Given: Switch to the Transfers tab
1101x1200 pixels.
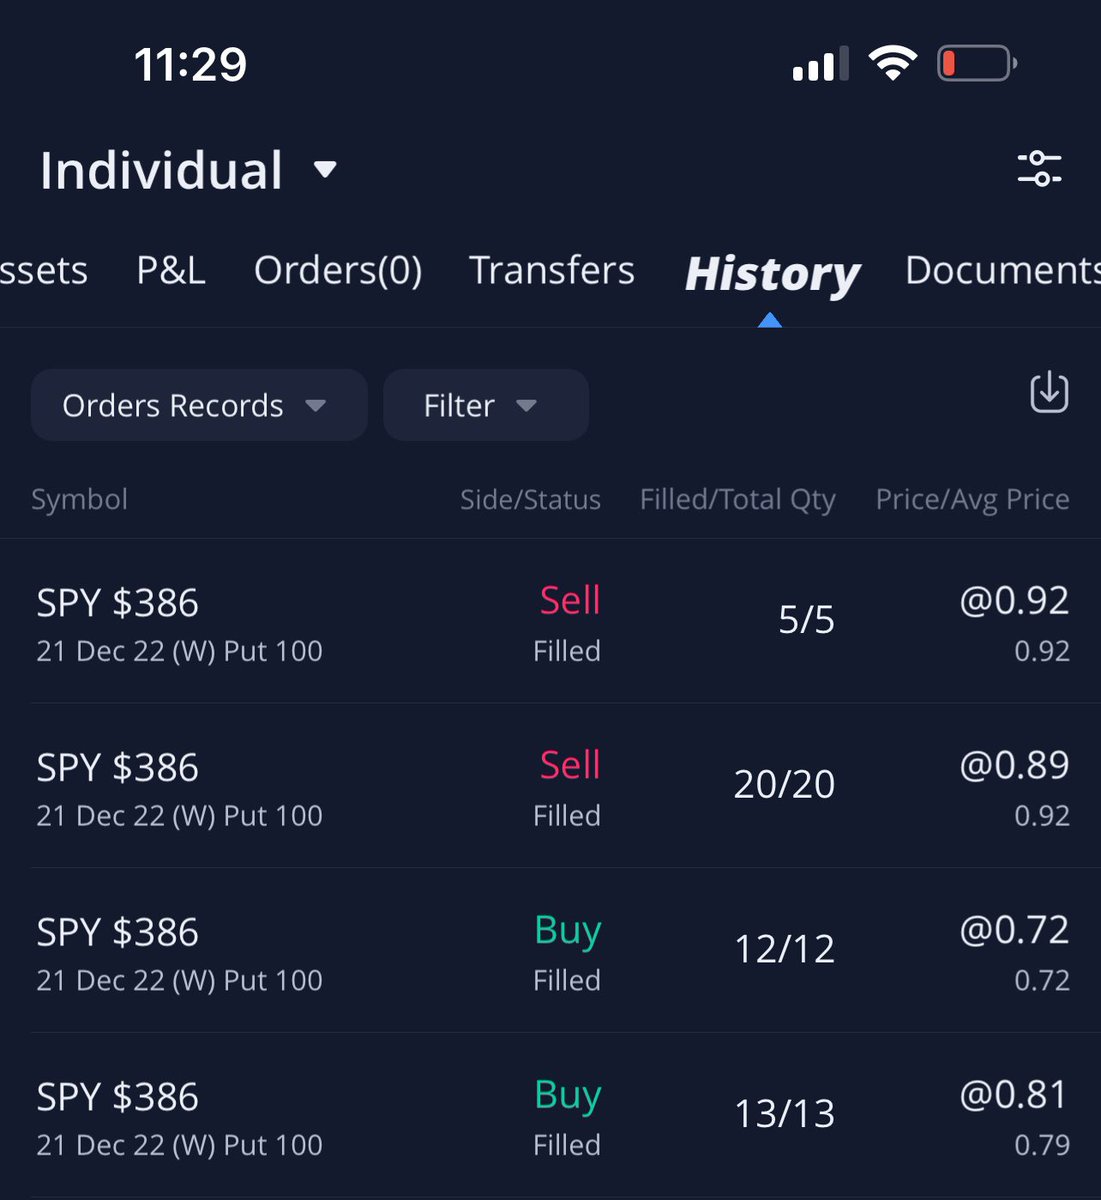Looking at the screenshot, I should (552, 270).
